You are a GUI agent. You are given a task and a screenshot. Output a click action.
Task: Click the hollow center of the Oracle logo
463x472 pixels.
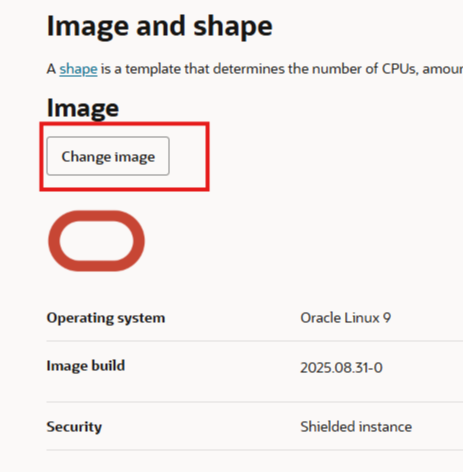point(96,241)
